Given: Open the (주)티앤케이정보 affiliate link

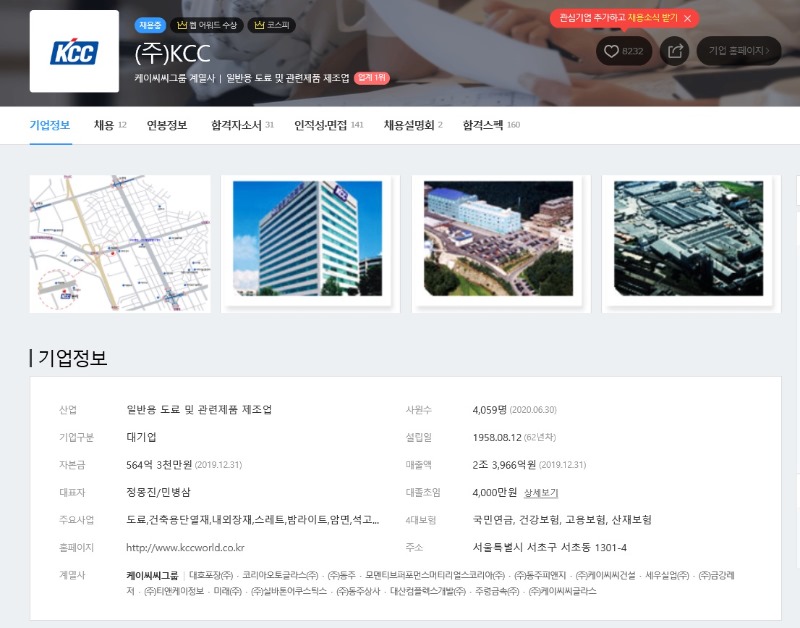Looking at the screenshot, I should 174,591.
